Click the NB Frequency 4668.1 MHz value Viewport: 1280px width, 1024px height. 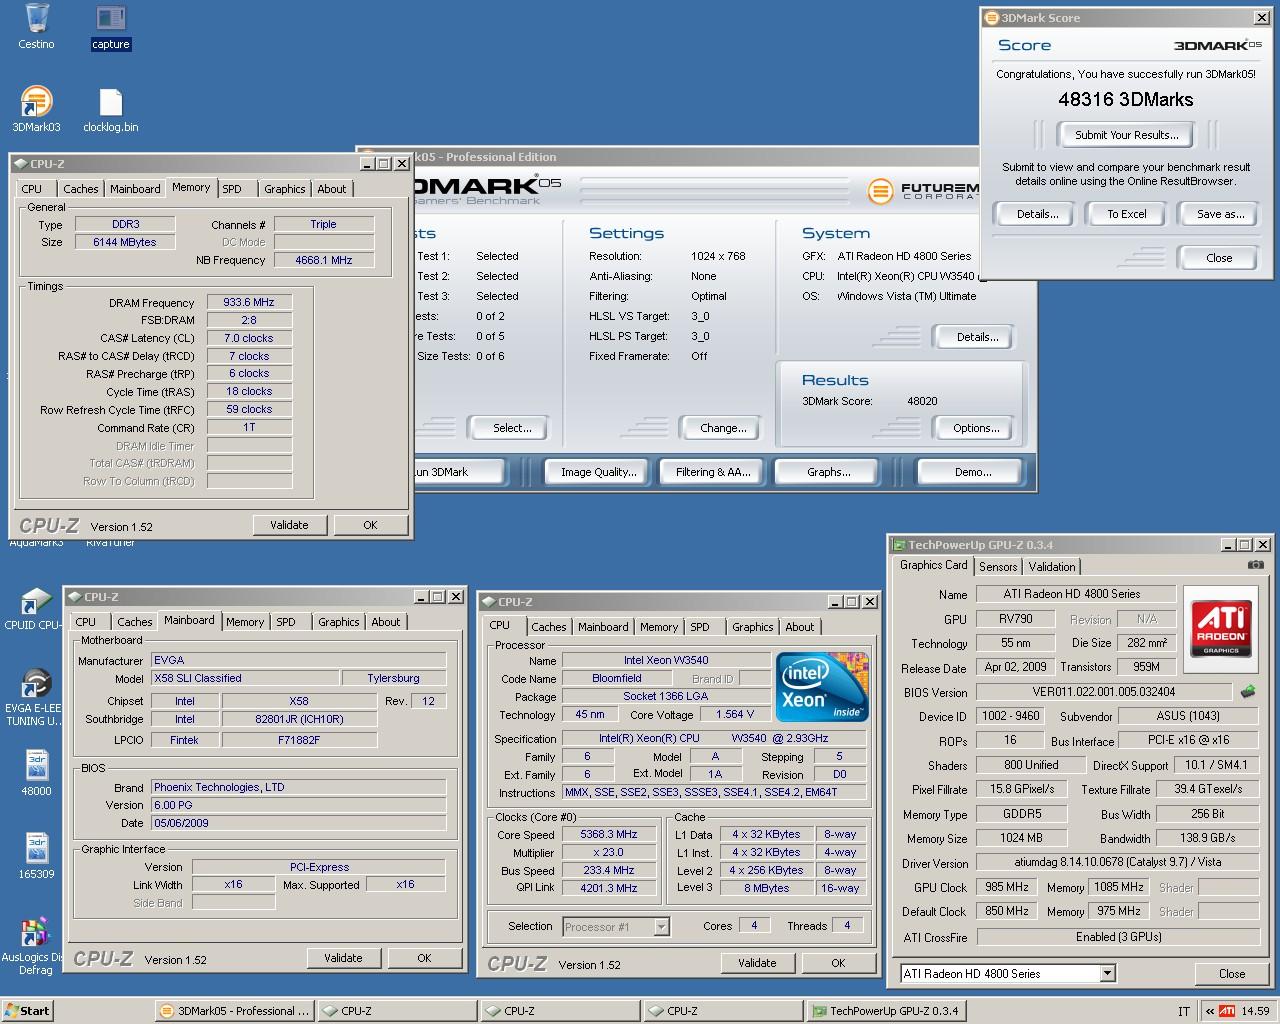[324, 260]
